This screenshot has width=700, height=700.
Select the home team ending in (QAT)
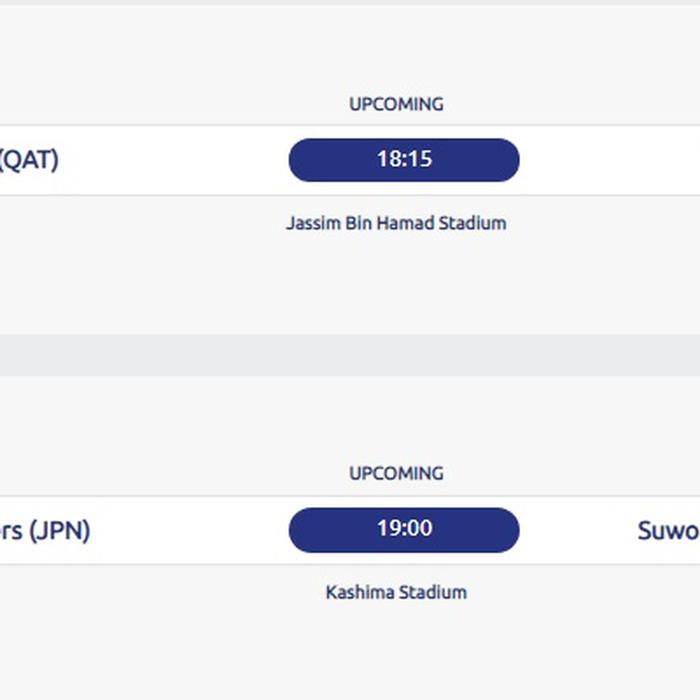coord(30,160)
